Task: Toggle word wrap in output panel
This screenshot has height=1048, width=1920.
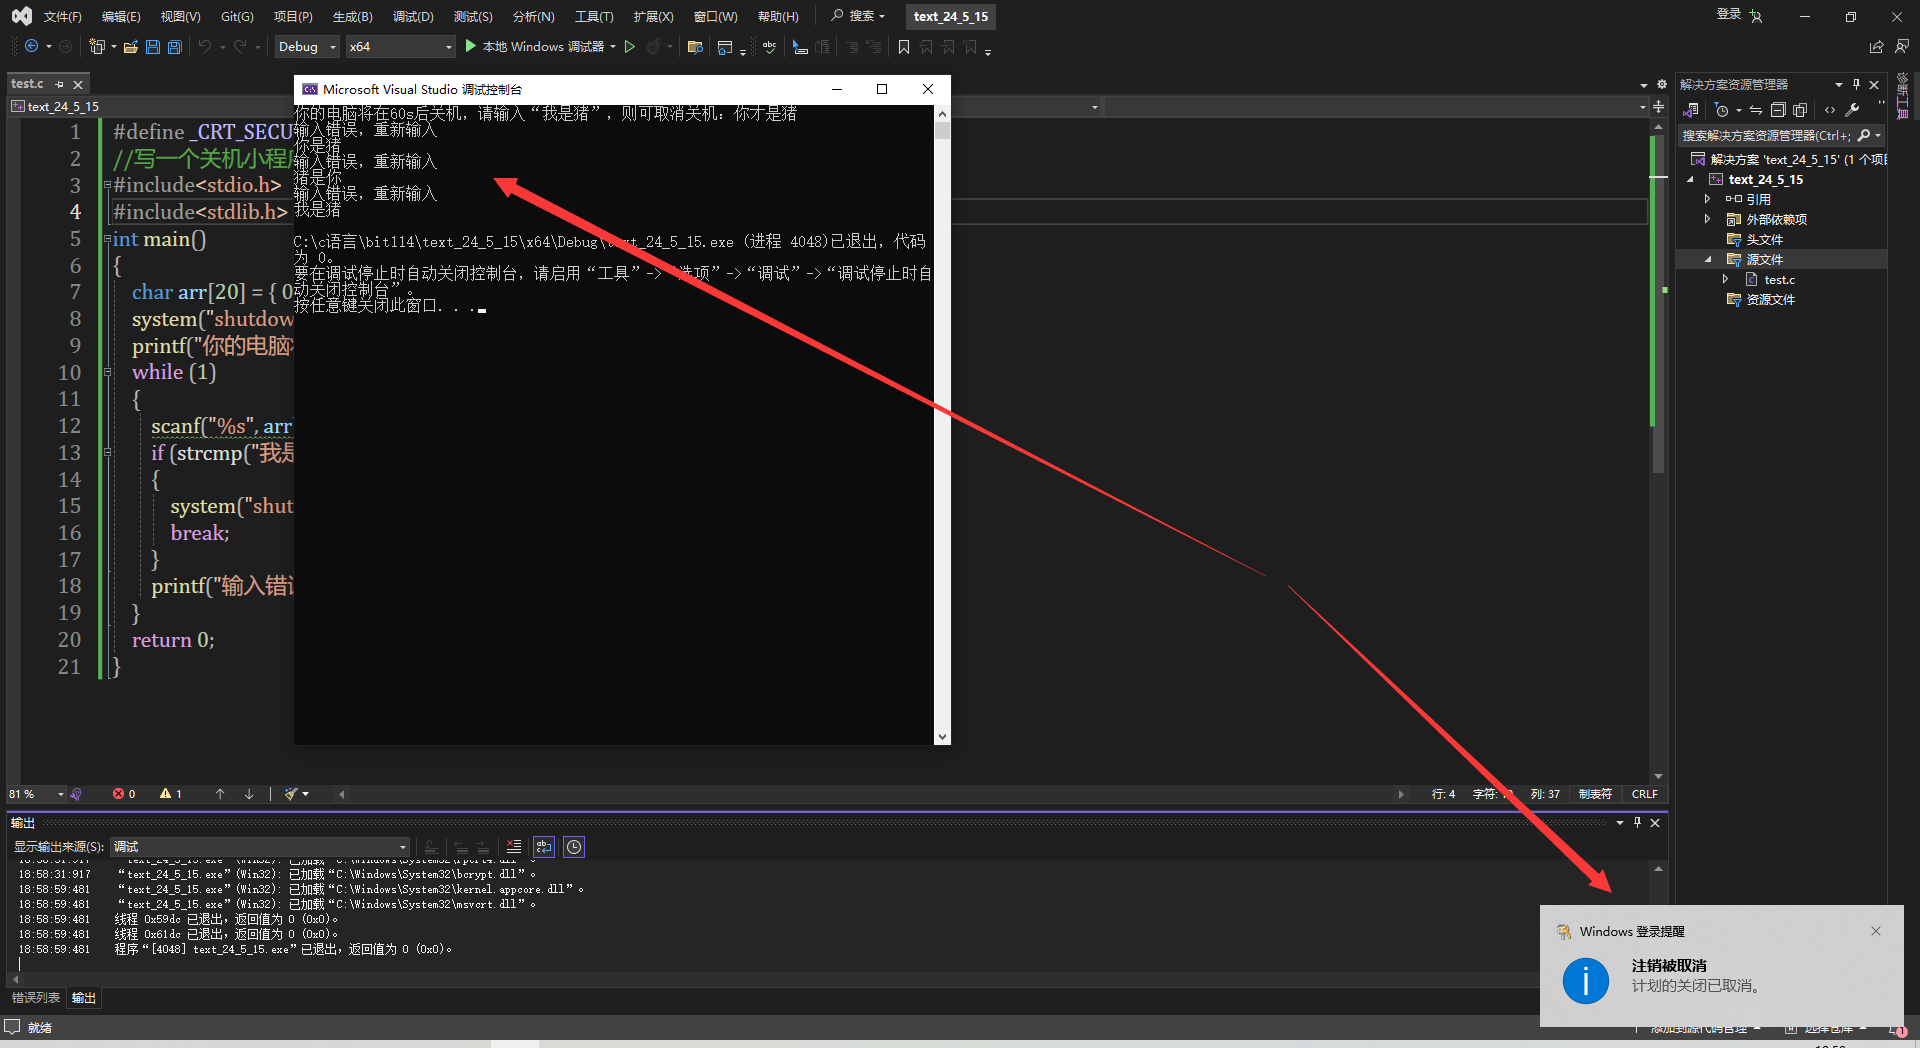Action: 544,847
